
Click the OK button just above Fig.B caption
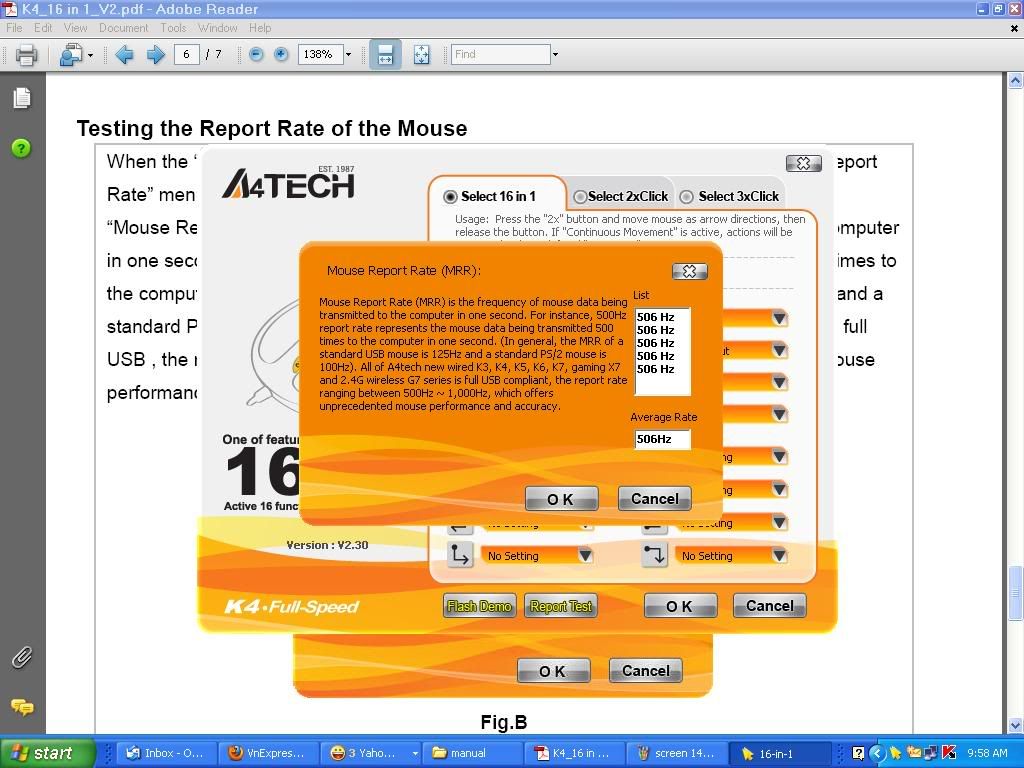point(553,671)
